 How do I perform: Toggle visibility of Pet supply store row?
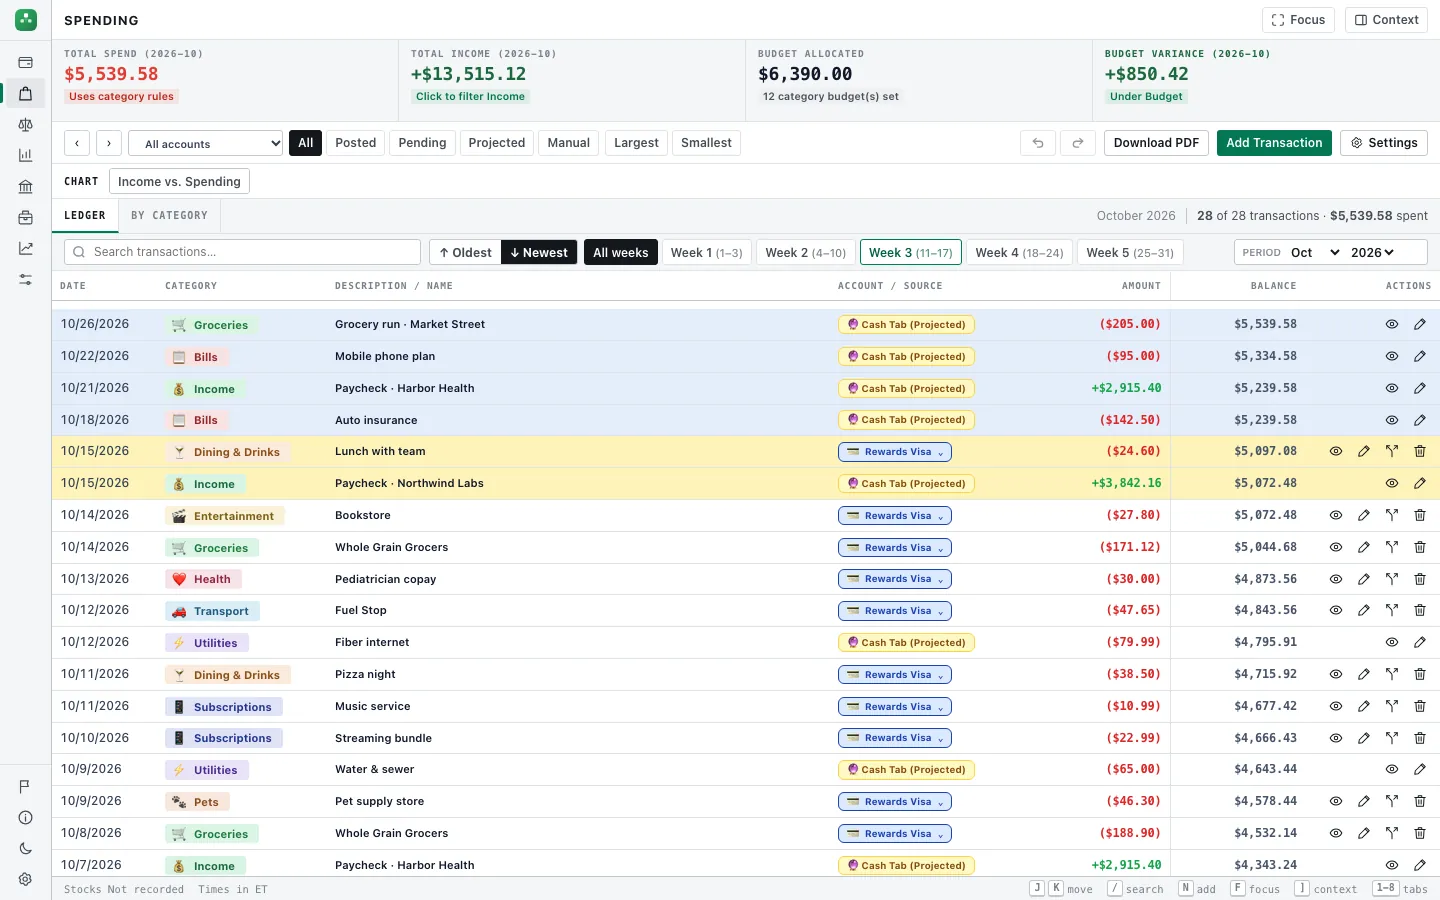click(x=1336, y=802)
